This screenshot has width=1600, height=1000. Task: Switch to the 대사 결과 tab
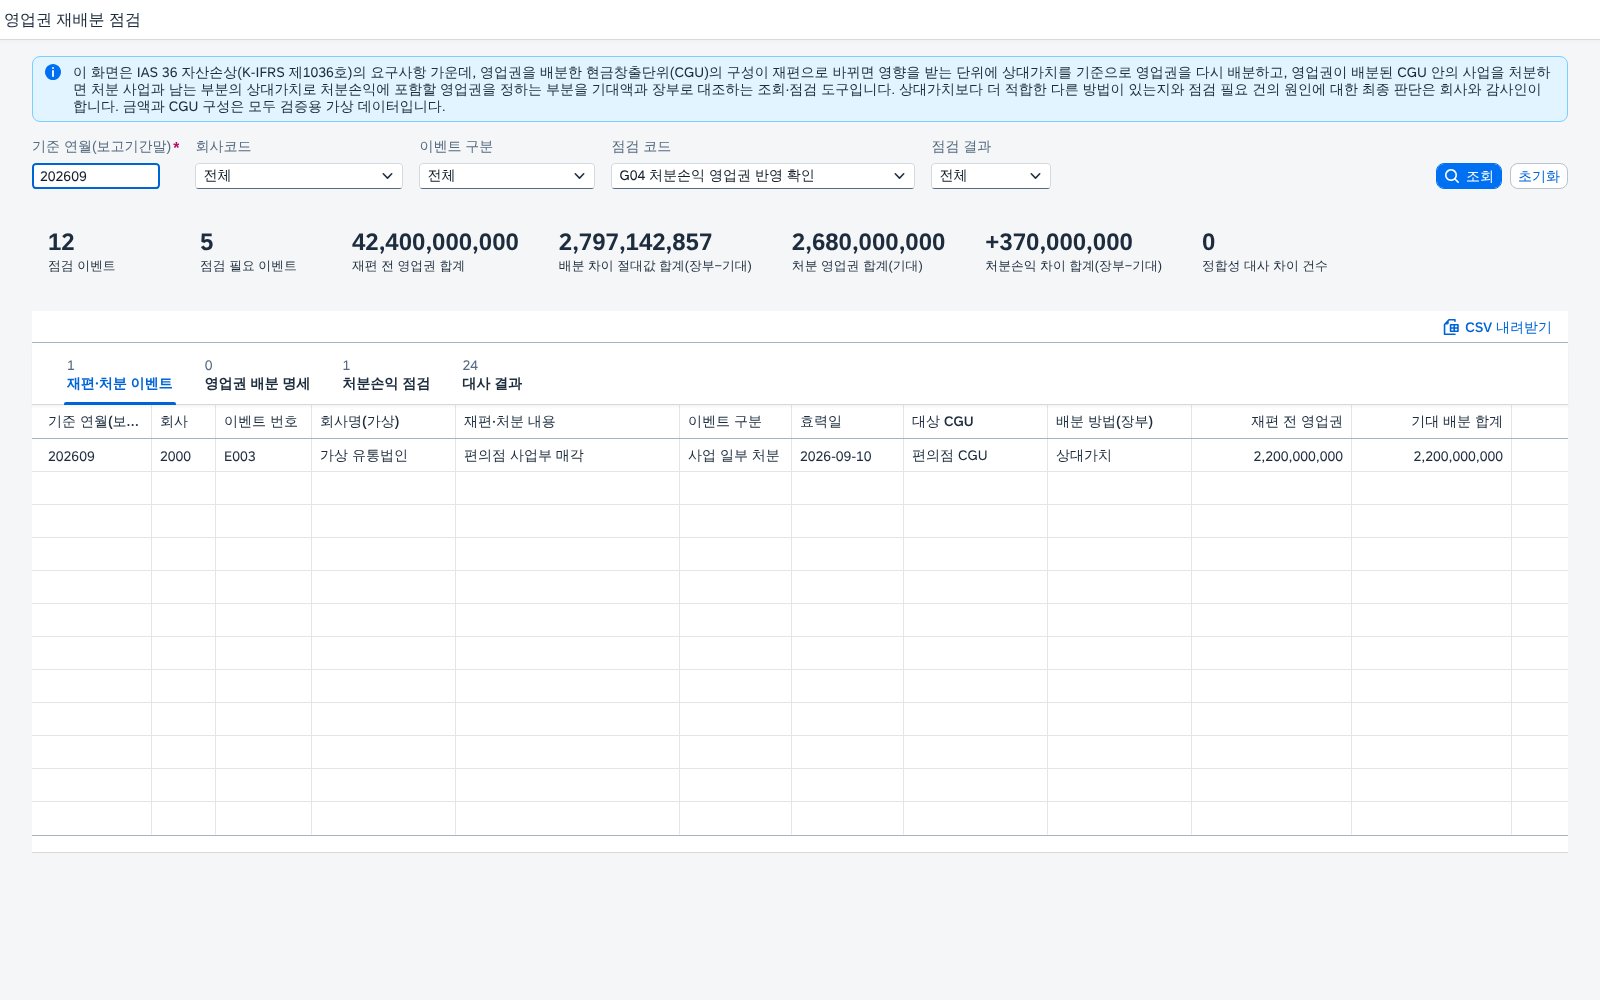(x=492, y=384)
